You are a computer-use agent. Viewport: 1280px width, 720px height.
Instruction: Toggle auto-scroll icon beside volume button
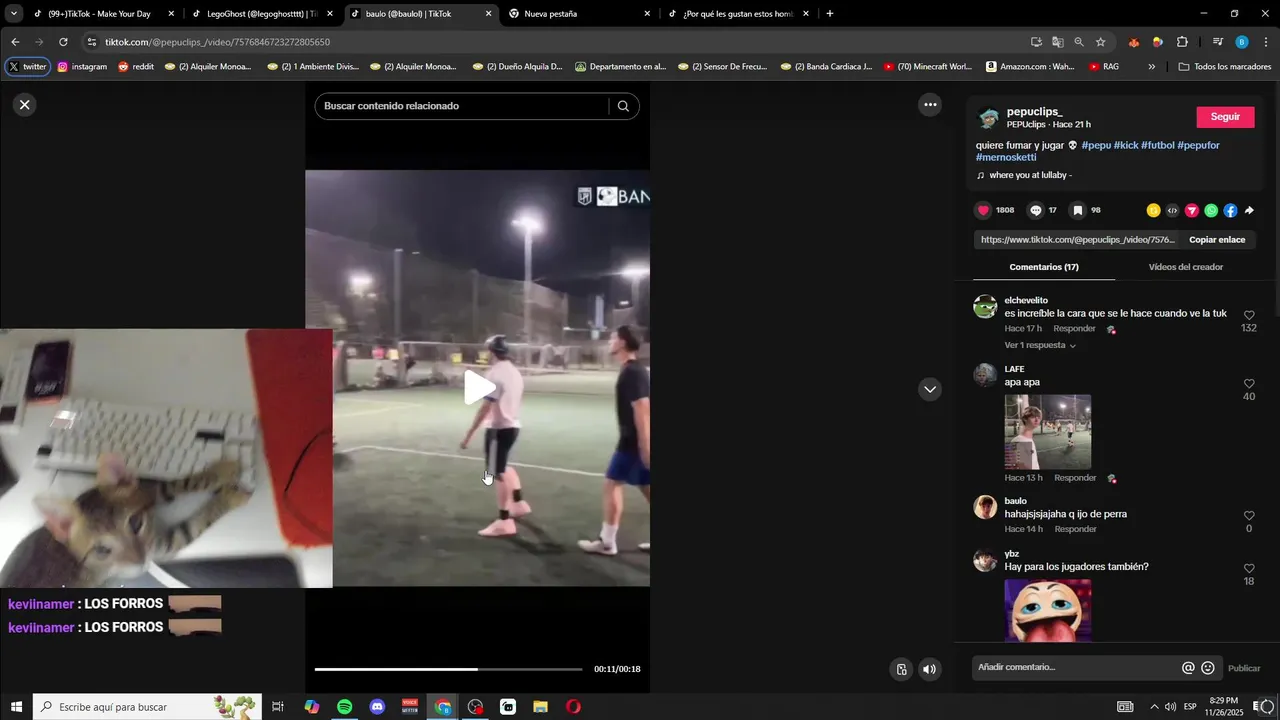coord(901,670)
